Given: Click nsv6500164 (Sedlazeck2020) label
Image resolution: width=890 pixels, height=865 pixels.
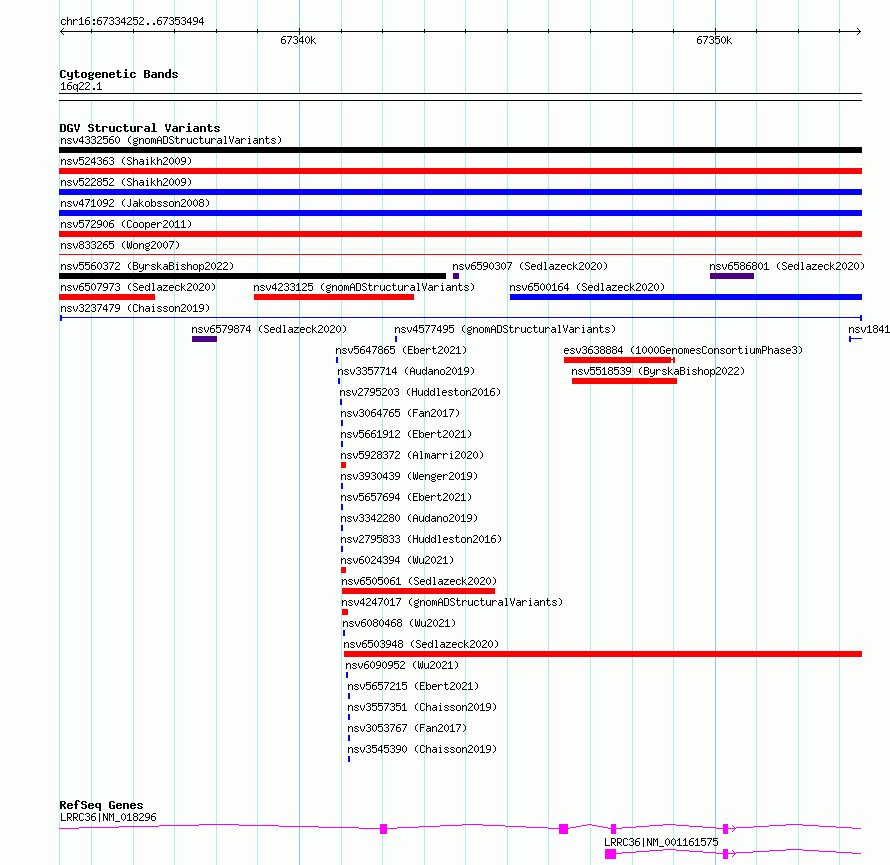Looking at the screenshot, I should coord(587,287).
